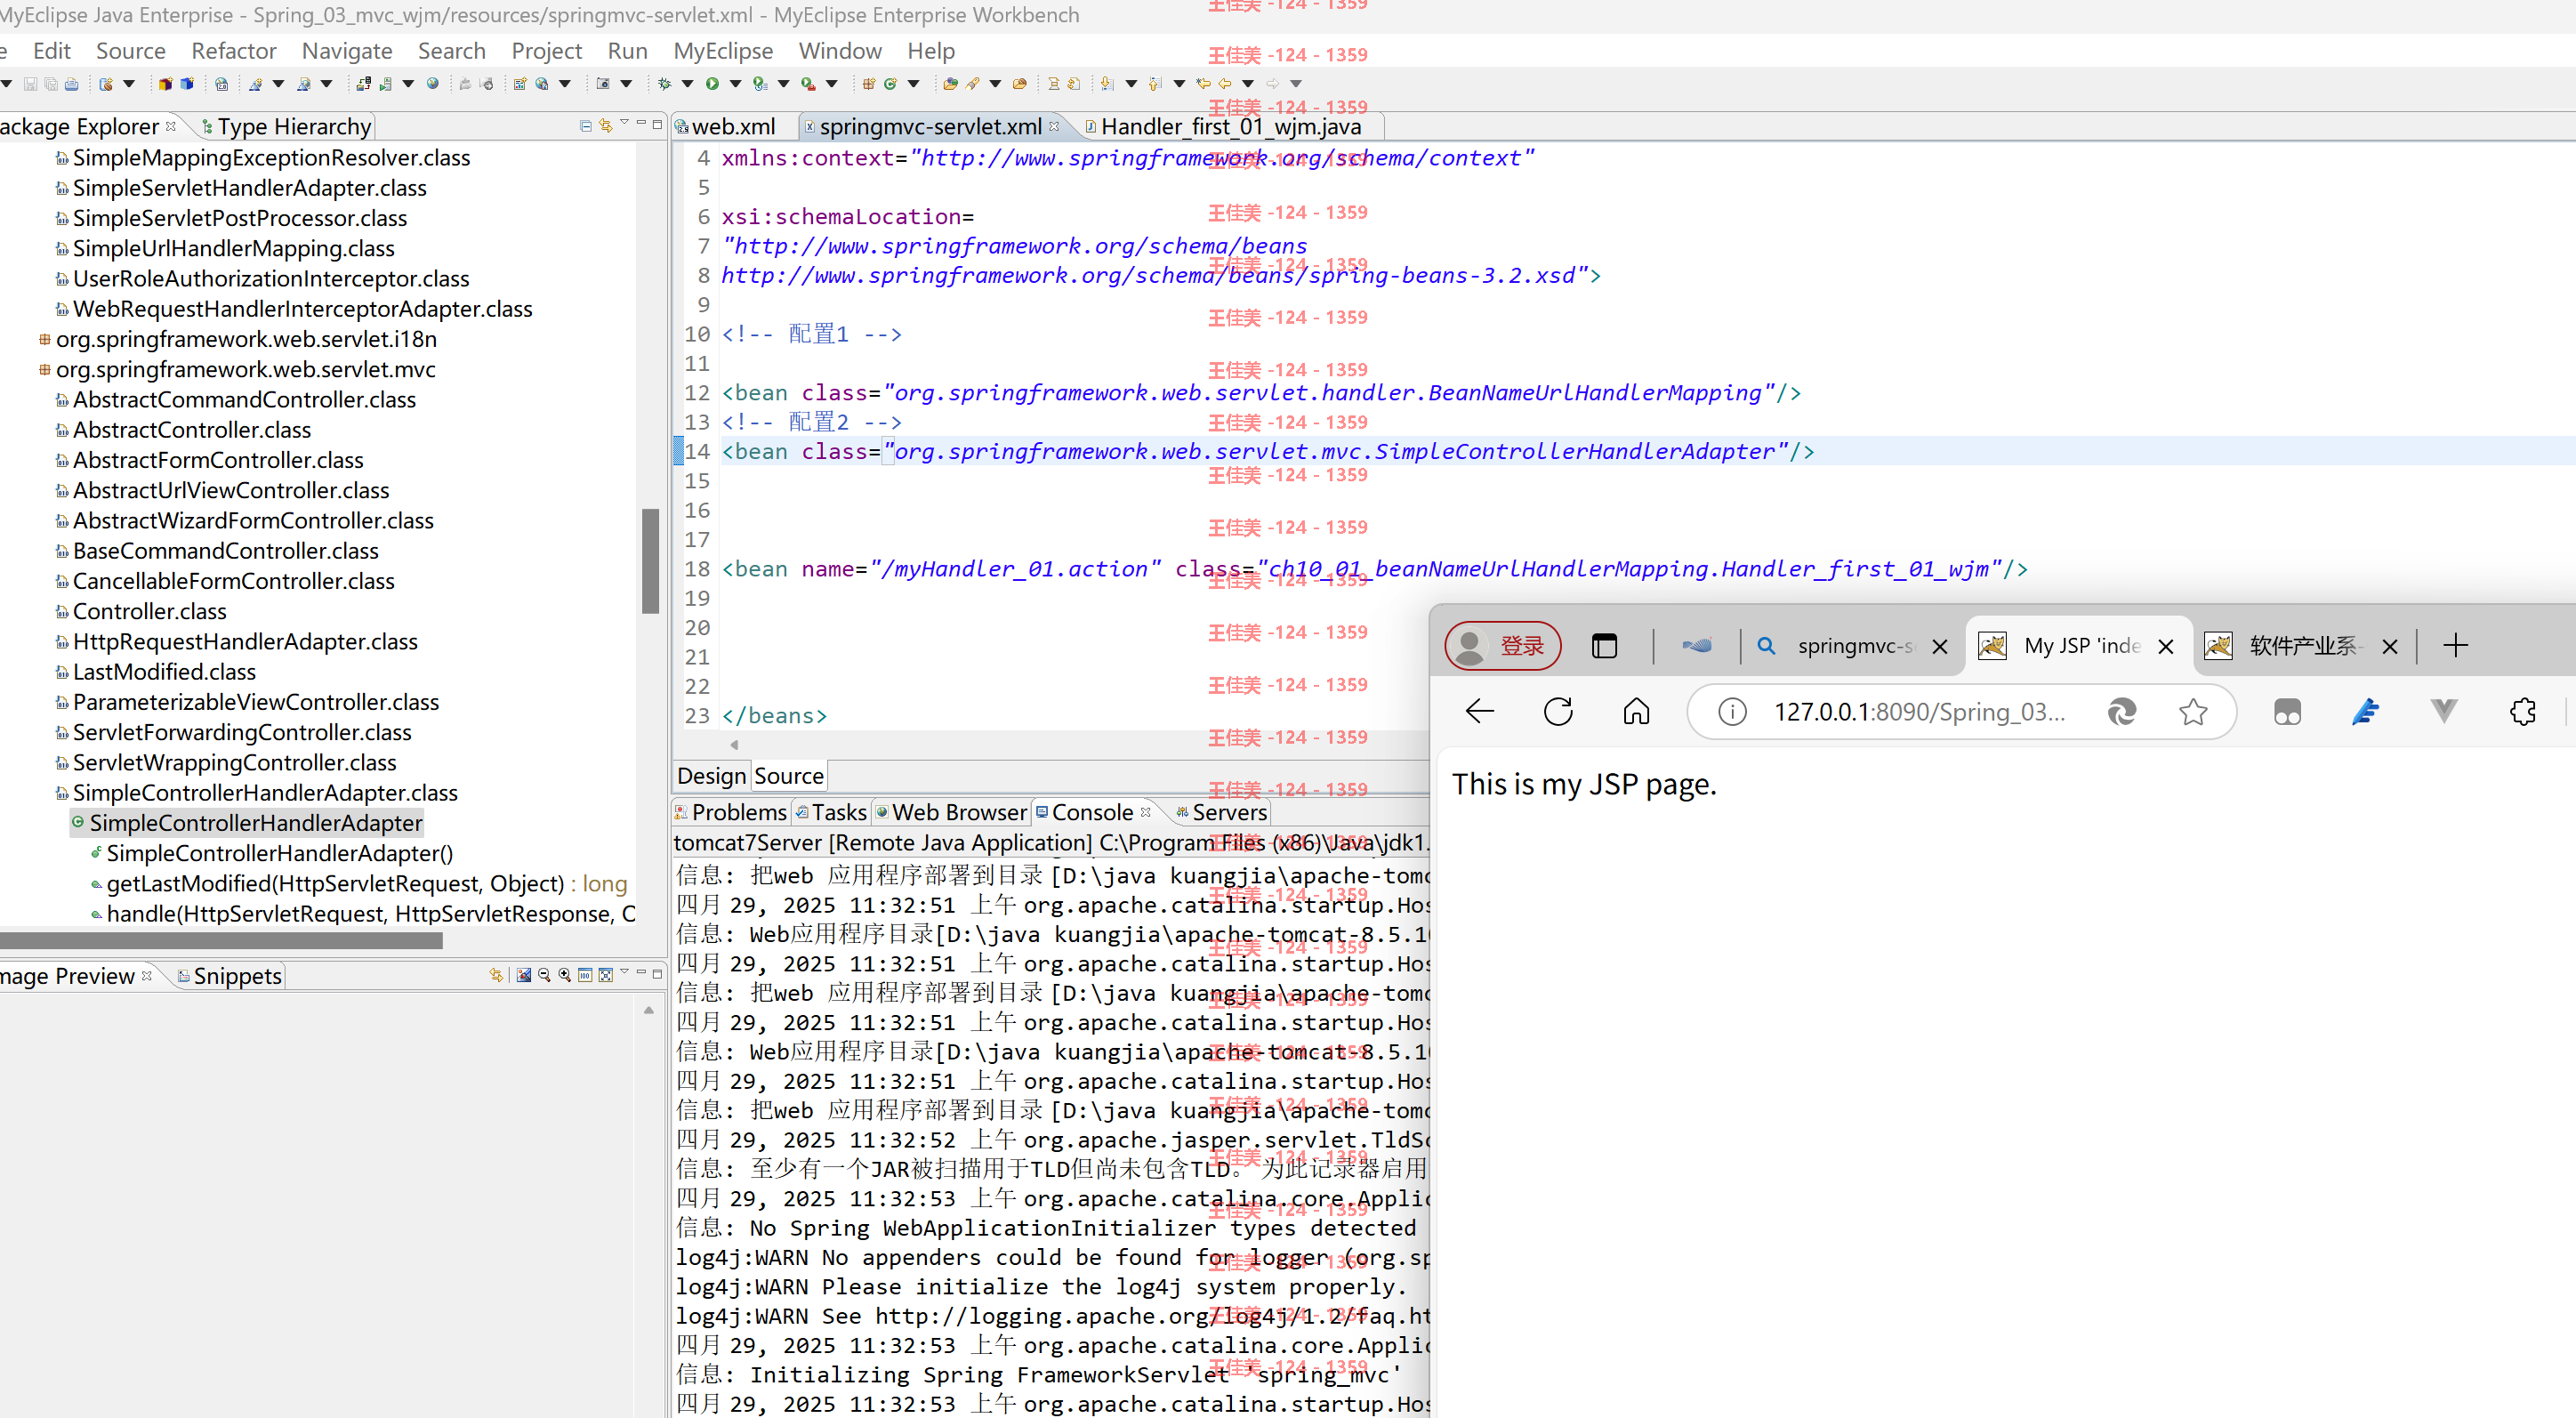
Task: Click the favorite star icon in address bar
Action: [2193, 711]
